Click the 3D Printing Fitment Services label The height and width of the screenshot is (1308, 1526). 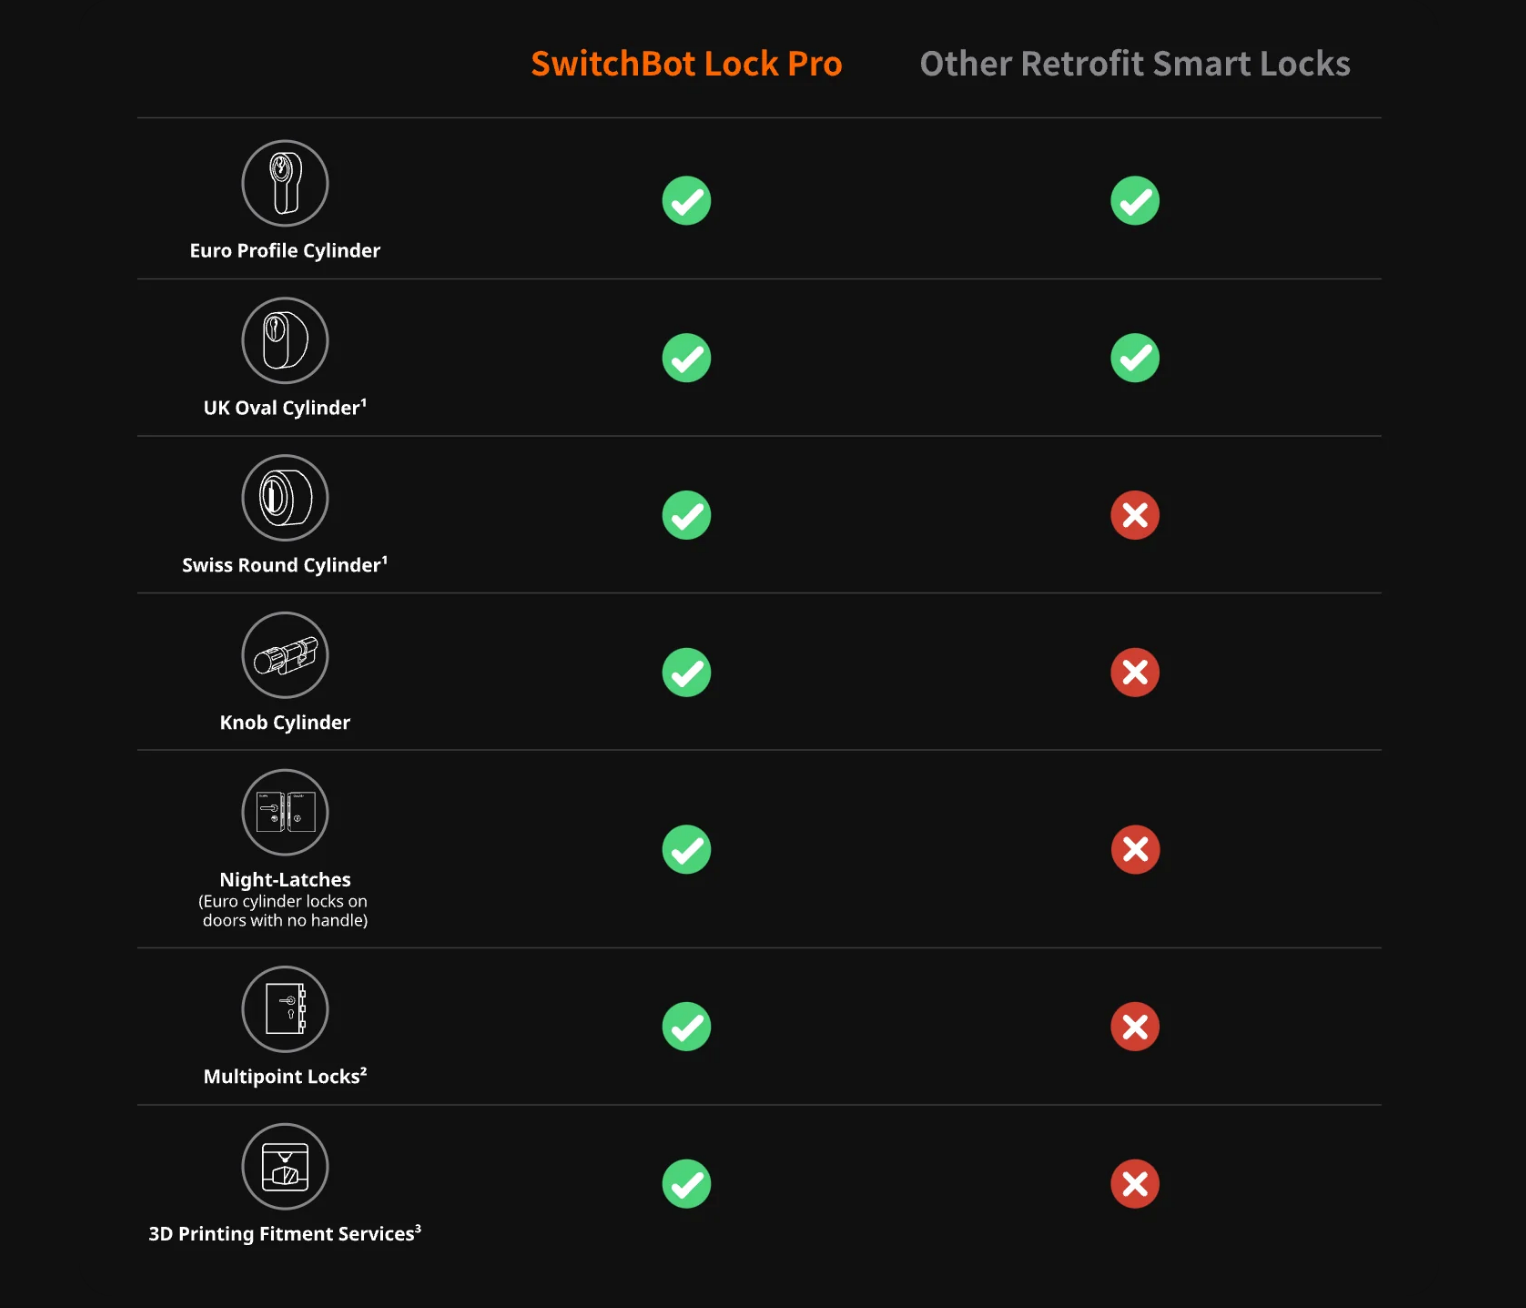pos(285,1234)
